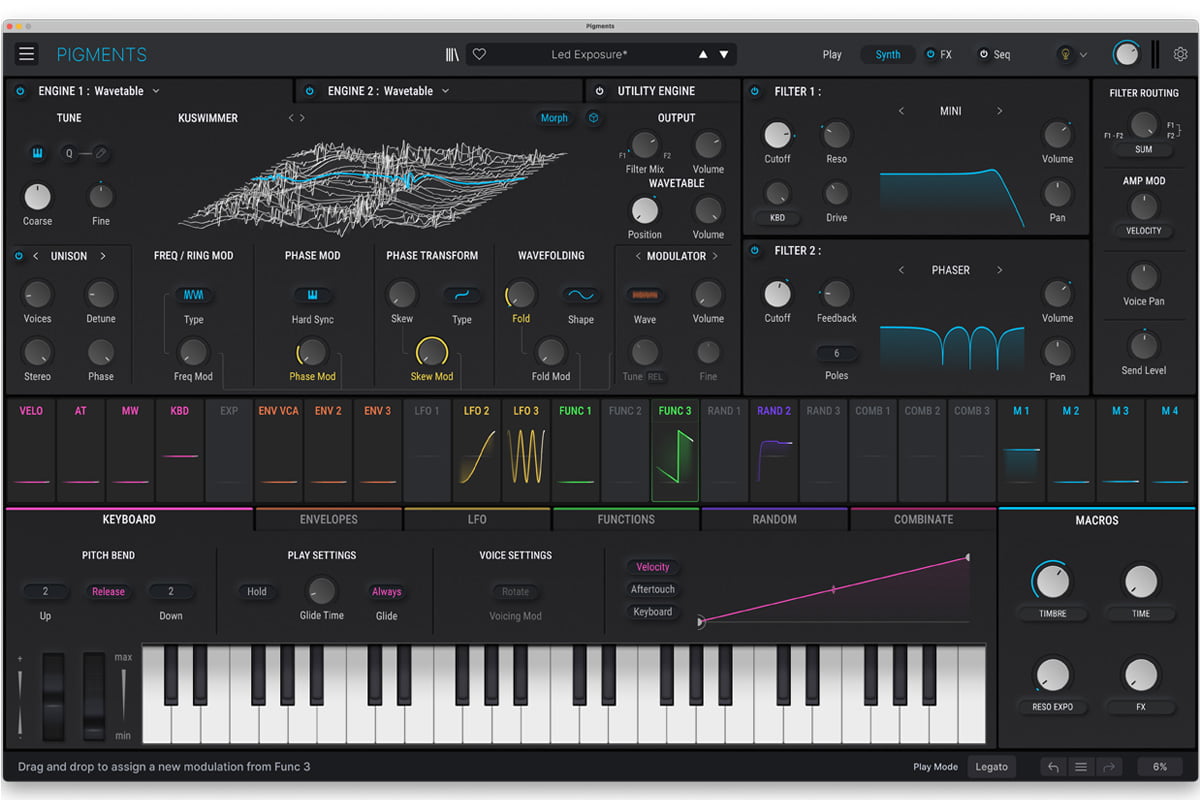Select the RAND 2 modulation source
This screenshot has width=1200, height=800.
[774, 448]
